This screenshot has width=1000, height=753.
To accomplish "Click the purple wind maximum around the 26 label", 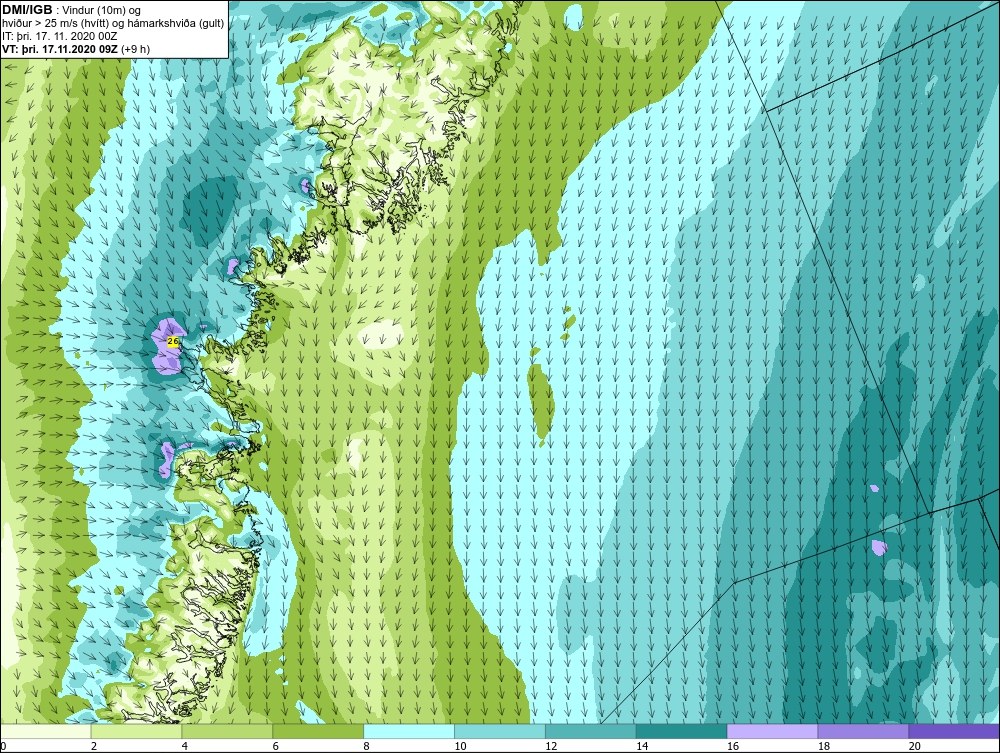I will [x=168, y=345].
